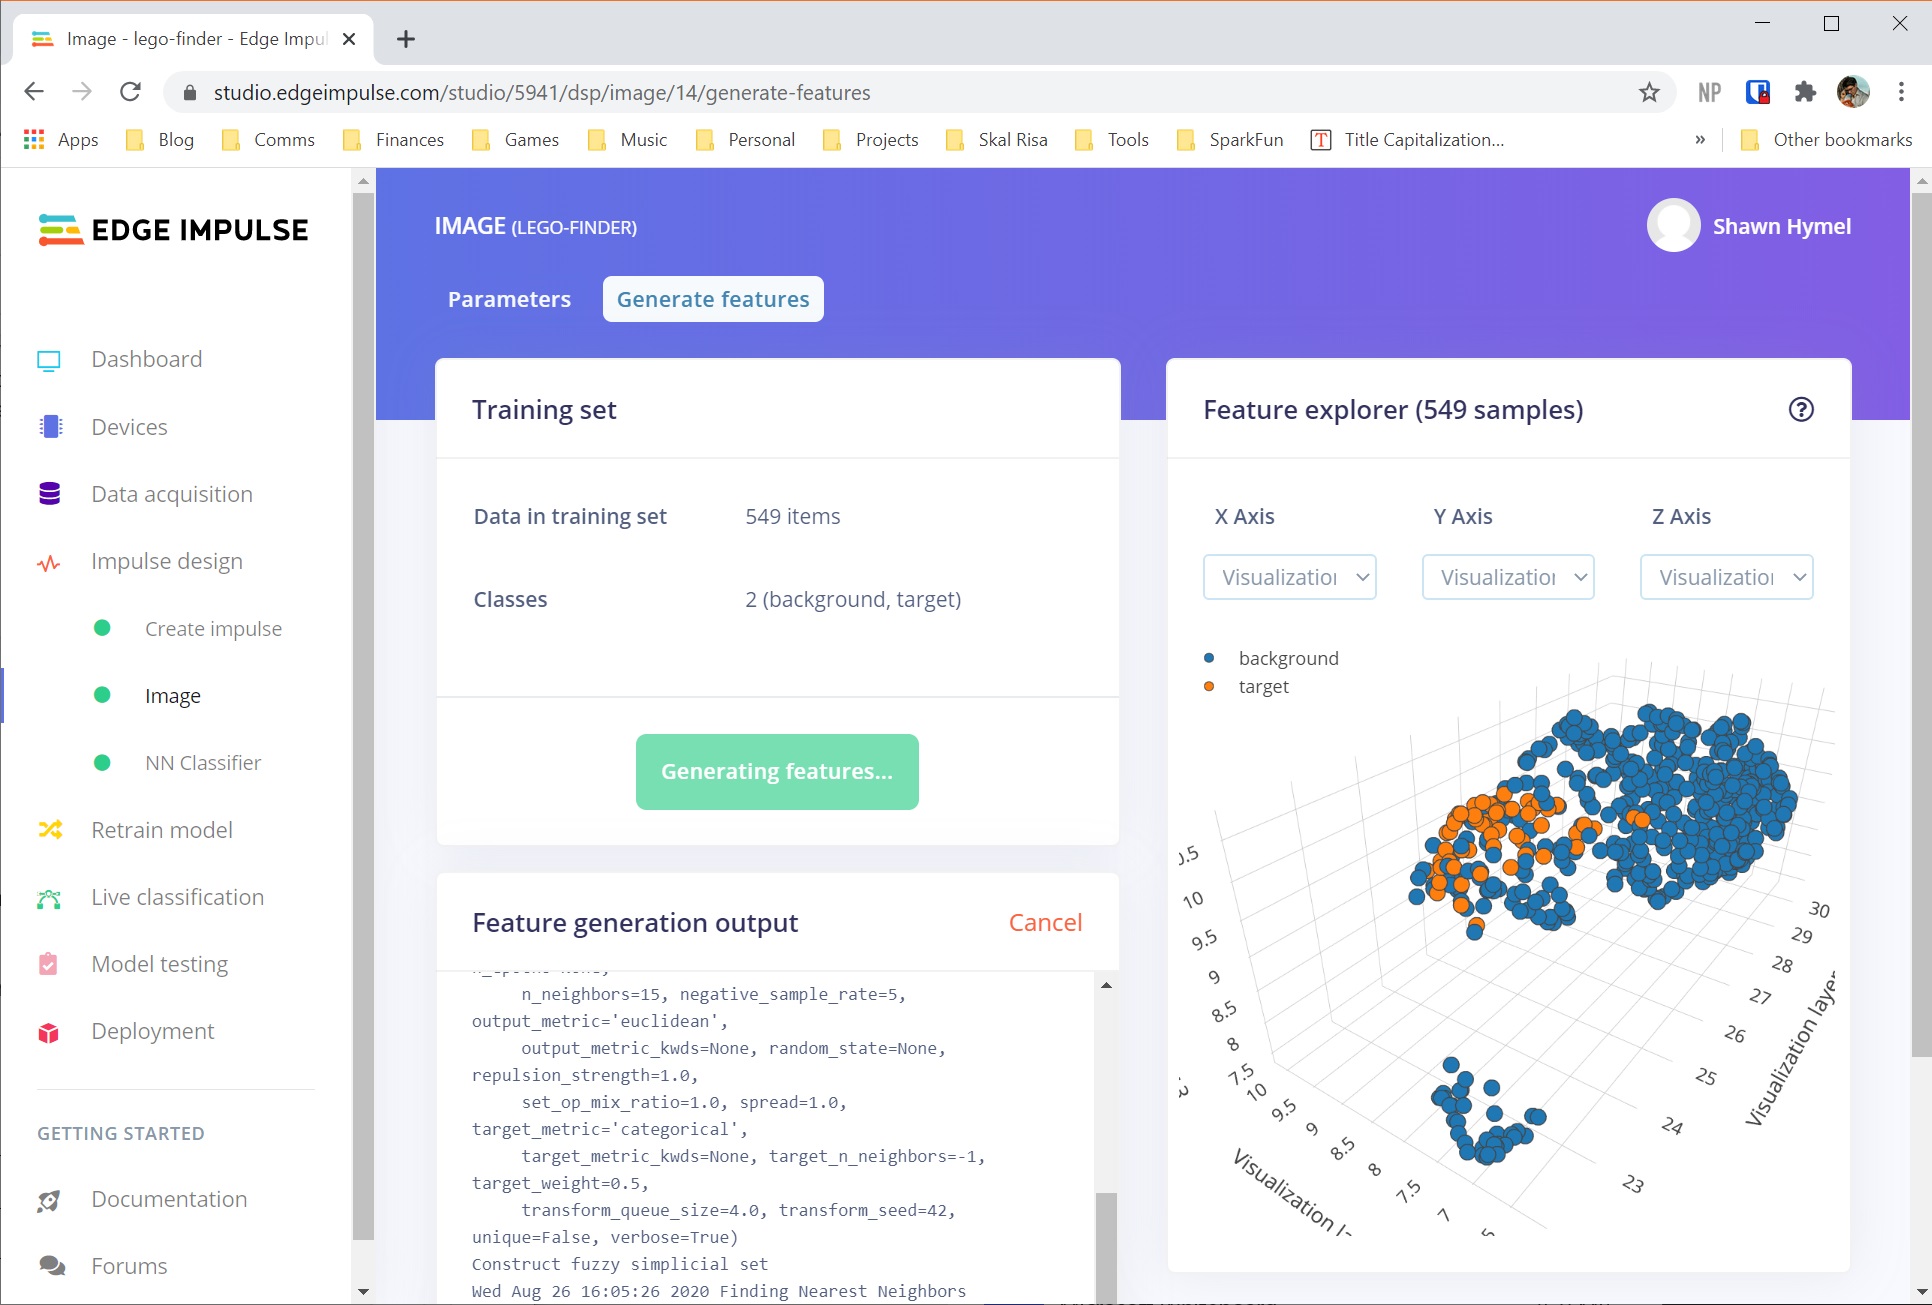Click the Model testing sidebar icon
This screenshot has width=1932, height=1305.
point(51,963)
